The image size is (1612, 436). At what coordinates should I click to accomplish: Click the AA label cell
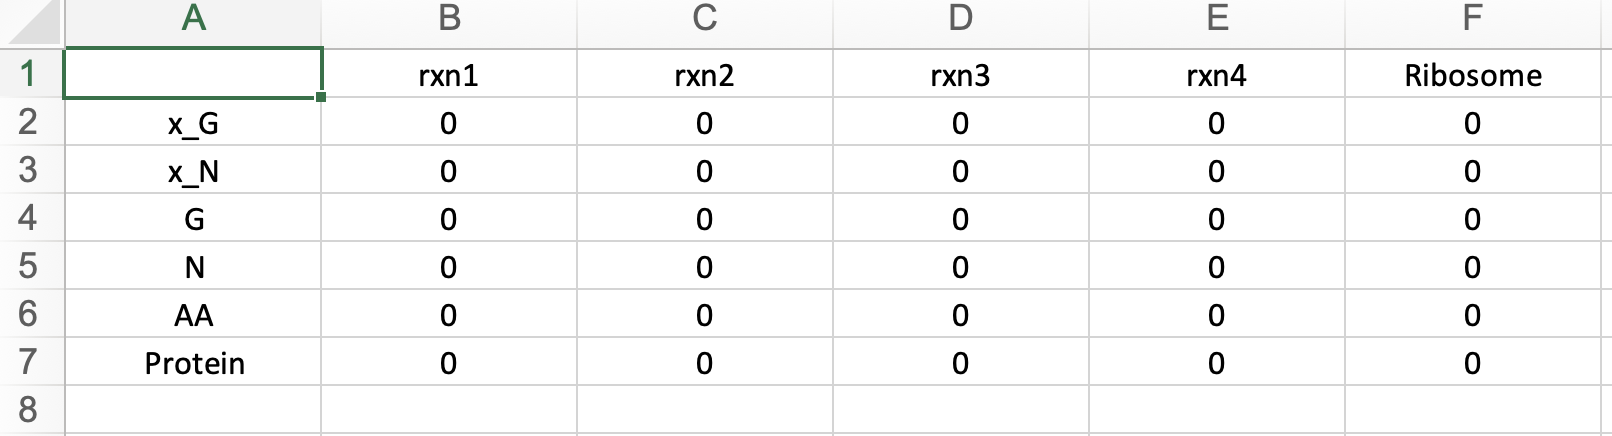pos(193,315)
